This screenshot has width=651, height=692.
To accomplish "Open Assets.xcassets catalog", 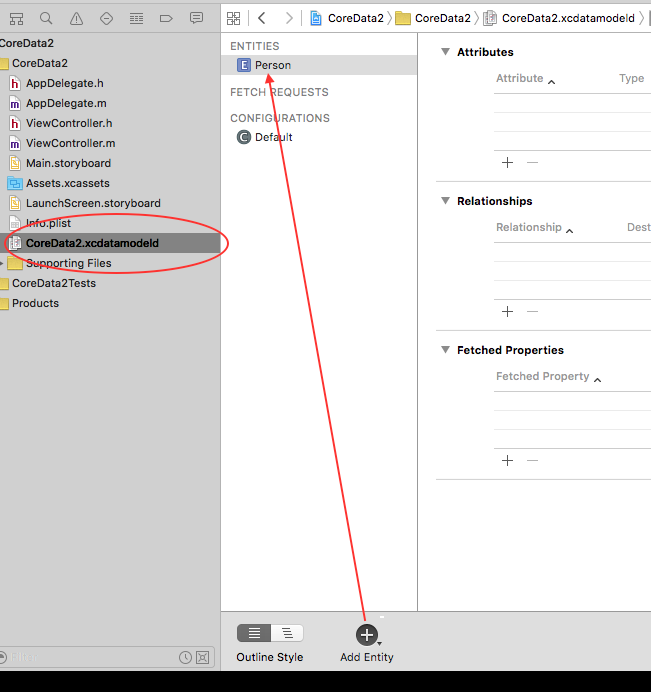I will click(x=68, y=183).
